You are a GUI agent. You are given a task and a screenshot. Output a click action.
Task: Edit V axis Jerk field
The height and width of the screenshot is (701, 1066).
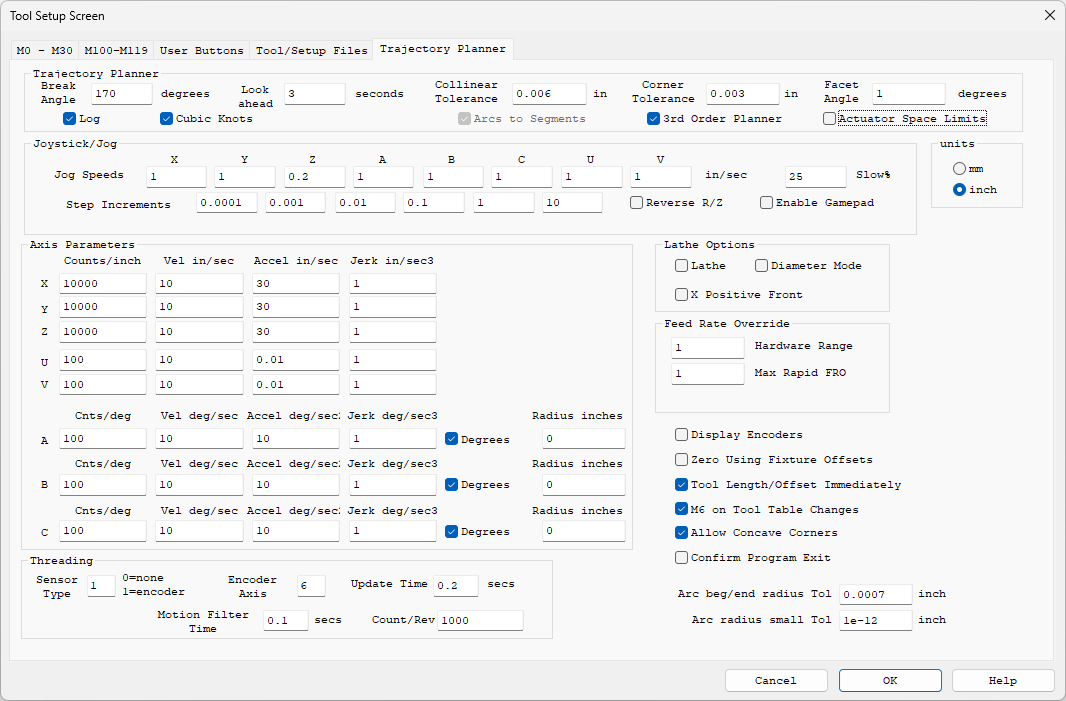[x=393, y=385]
